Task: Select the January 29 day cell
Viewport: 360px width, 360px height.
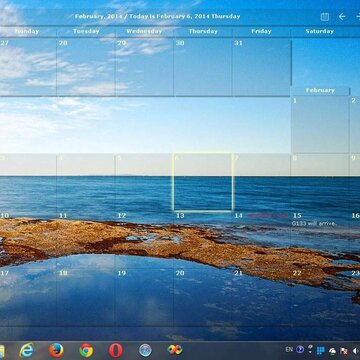Action: [144, 67]
